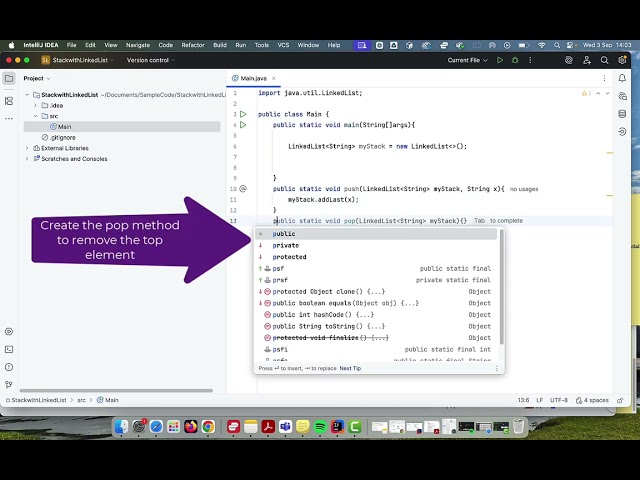Viewport: 640px width, 480px height.
Task: Open the AI Assistant icon in right sidebar
Action: pos(622,96)
